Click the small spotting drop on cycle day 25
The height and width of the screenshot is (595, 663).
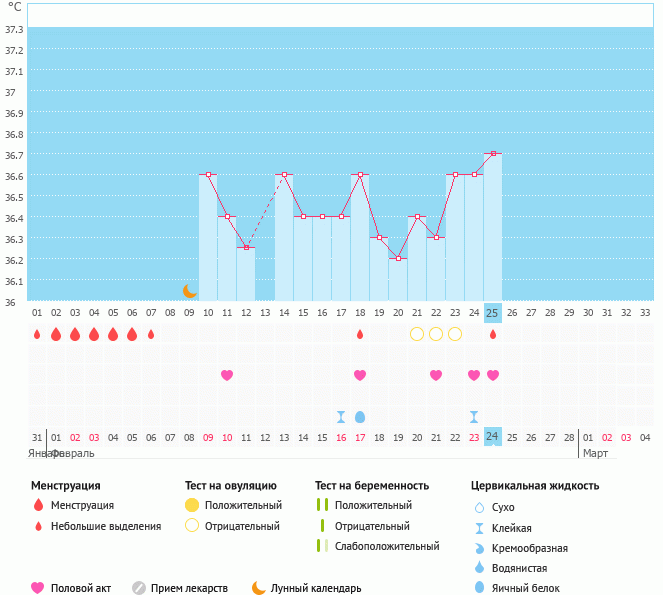pos(493,334)
